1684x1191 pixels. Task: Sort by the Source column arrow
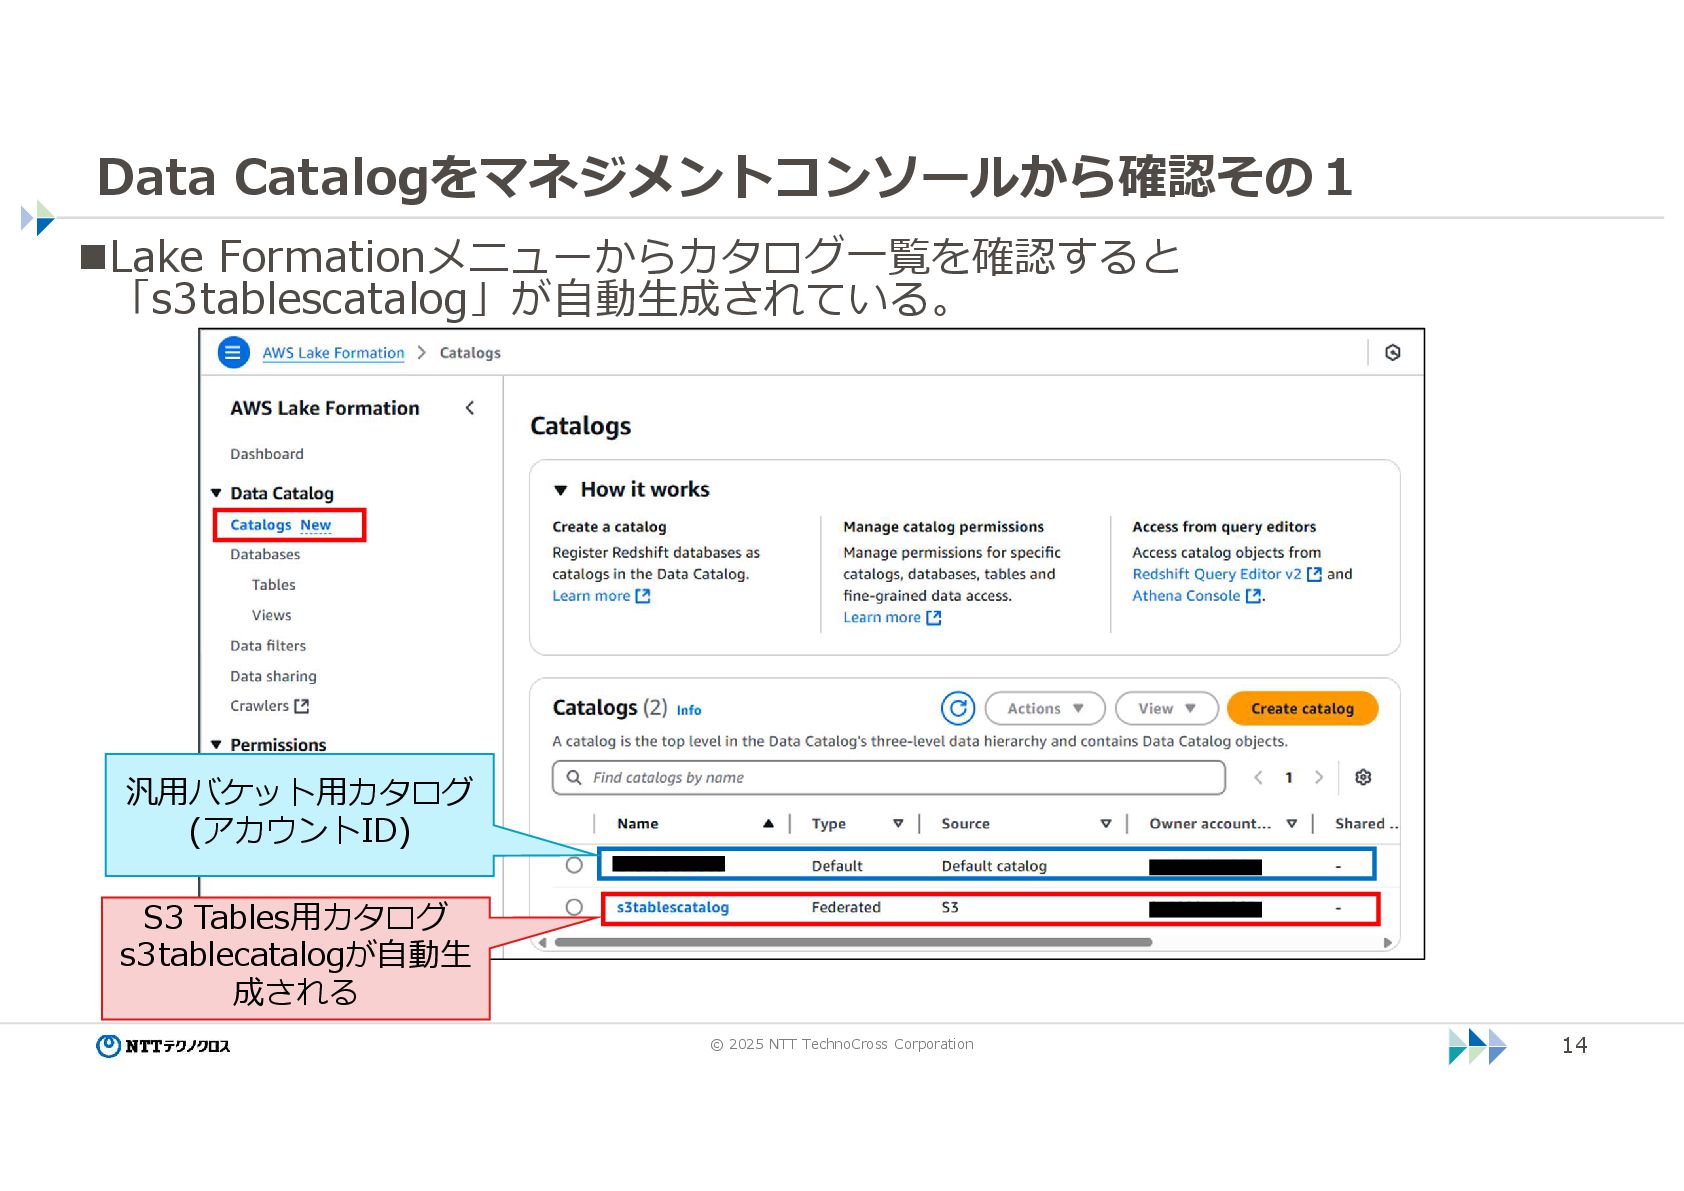(1105, 823)
